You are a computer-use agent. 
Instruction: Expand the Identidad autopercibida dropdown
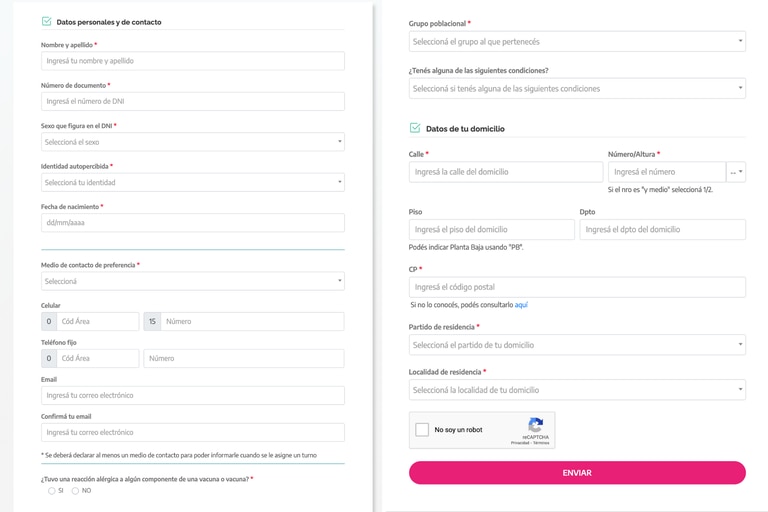192,182
